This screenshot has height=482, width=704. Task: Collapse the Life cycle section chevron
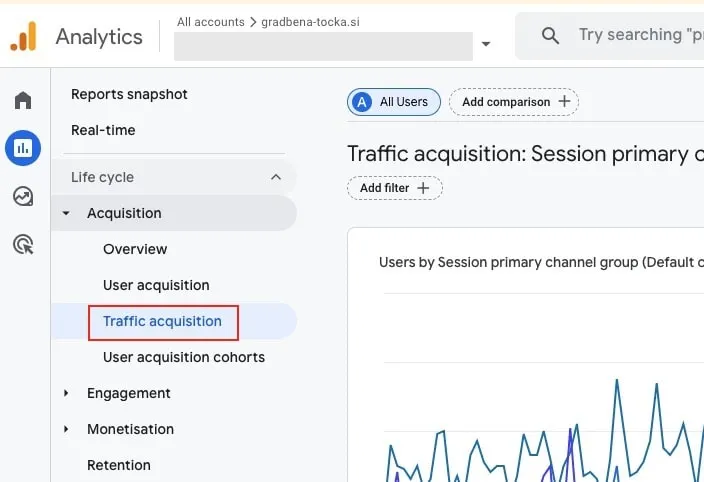(x=276, y=177)
